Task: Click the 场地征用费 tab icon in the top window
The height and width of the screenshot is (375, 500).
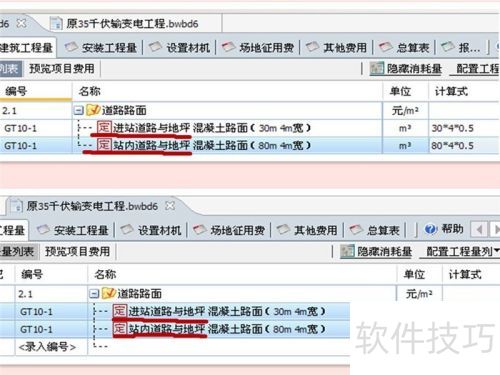Action: click(228, 47)
